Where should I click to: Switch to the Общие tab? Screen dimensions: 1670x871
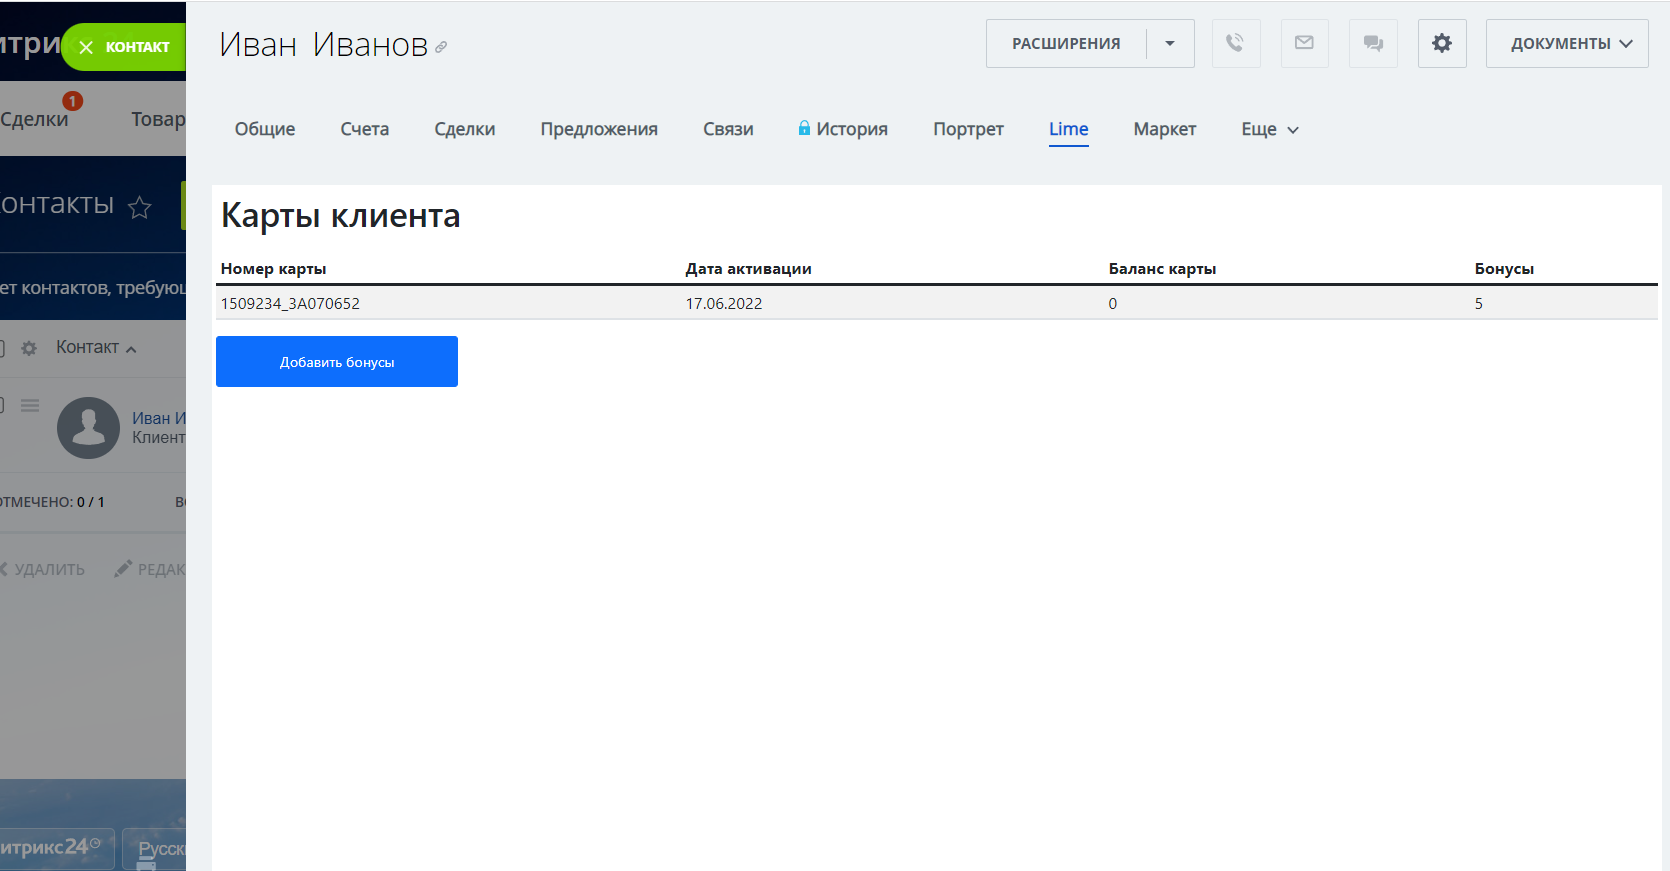pyautogui.click(x=265, y=129)
